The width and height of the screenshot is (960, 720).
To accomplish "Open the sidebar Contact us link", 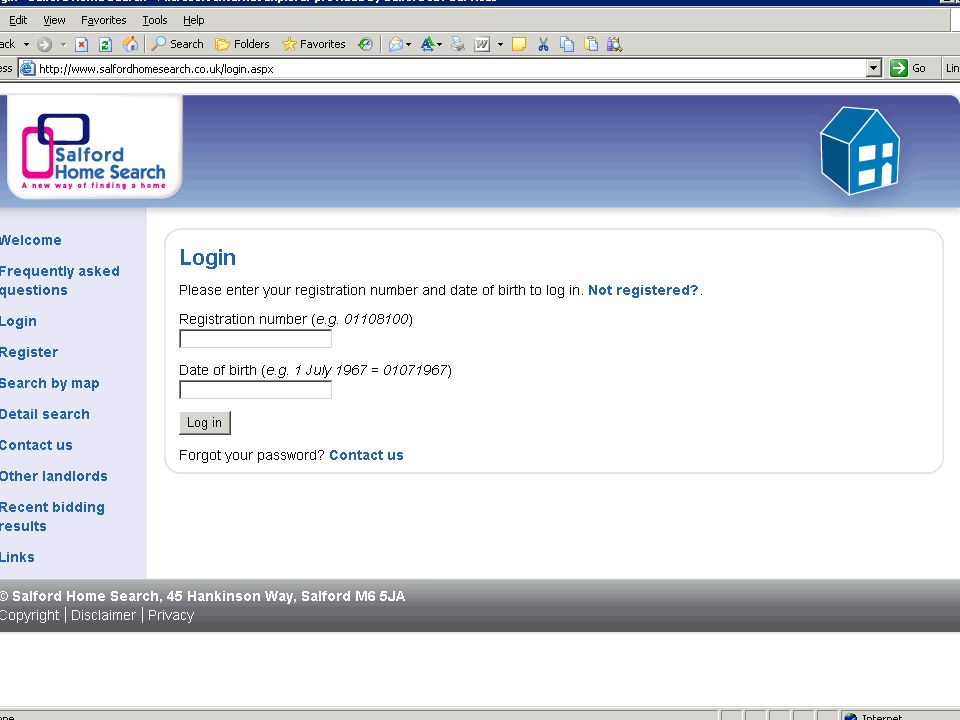I will [36, 445].
